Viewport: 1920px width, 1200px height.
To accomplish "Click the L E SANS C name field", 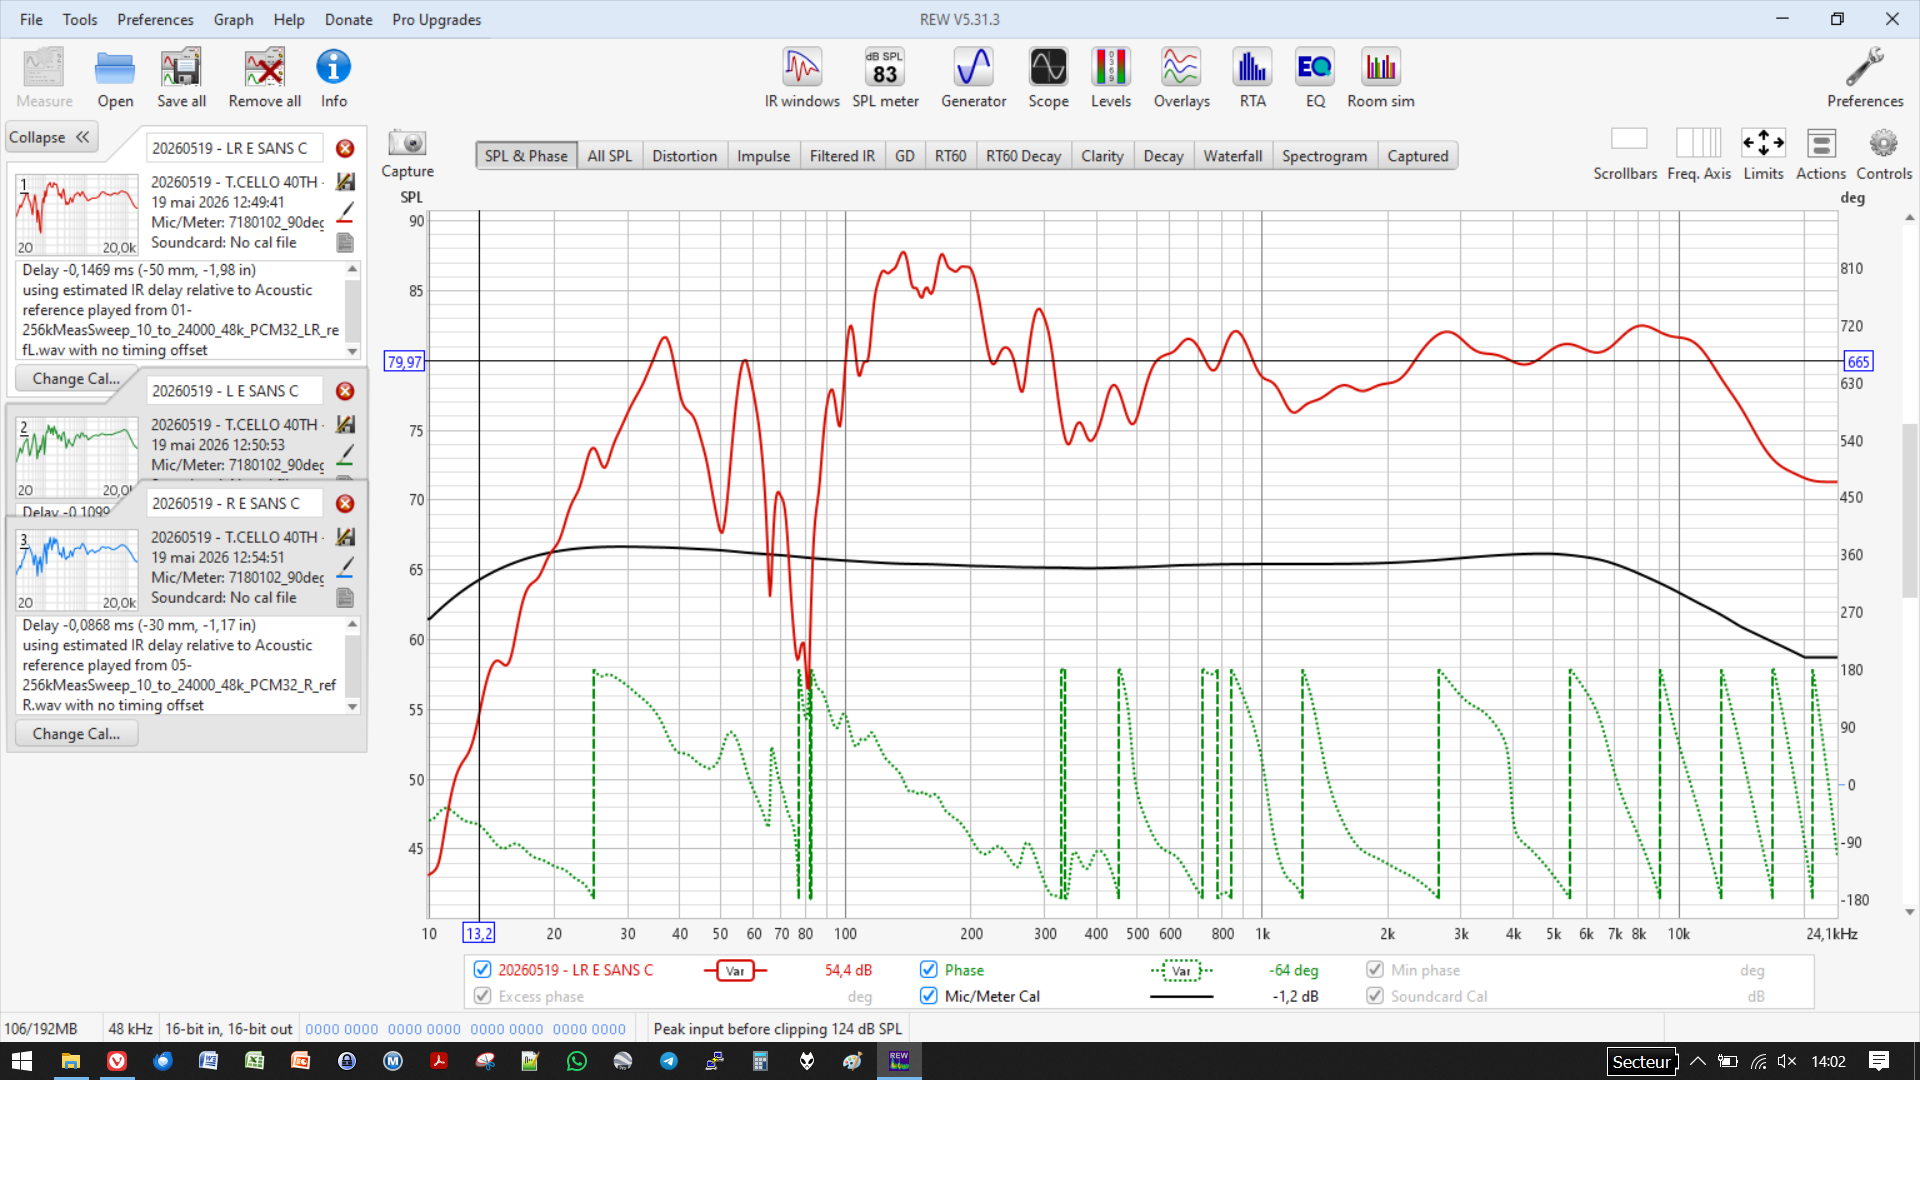I will click(235, 391).
